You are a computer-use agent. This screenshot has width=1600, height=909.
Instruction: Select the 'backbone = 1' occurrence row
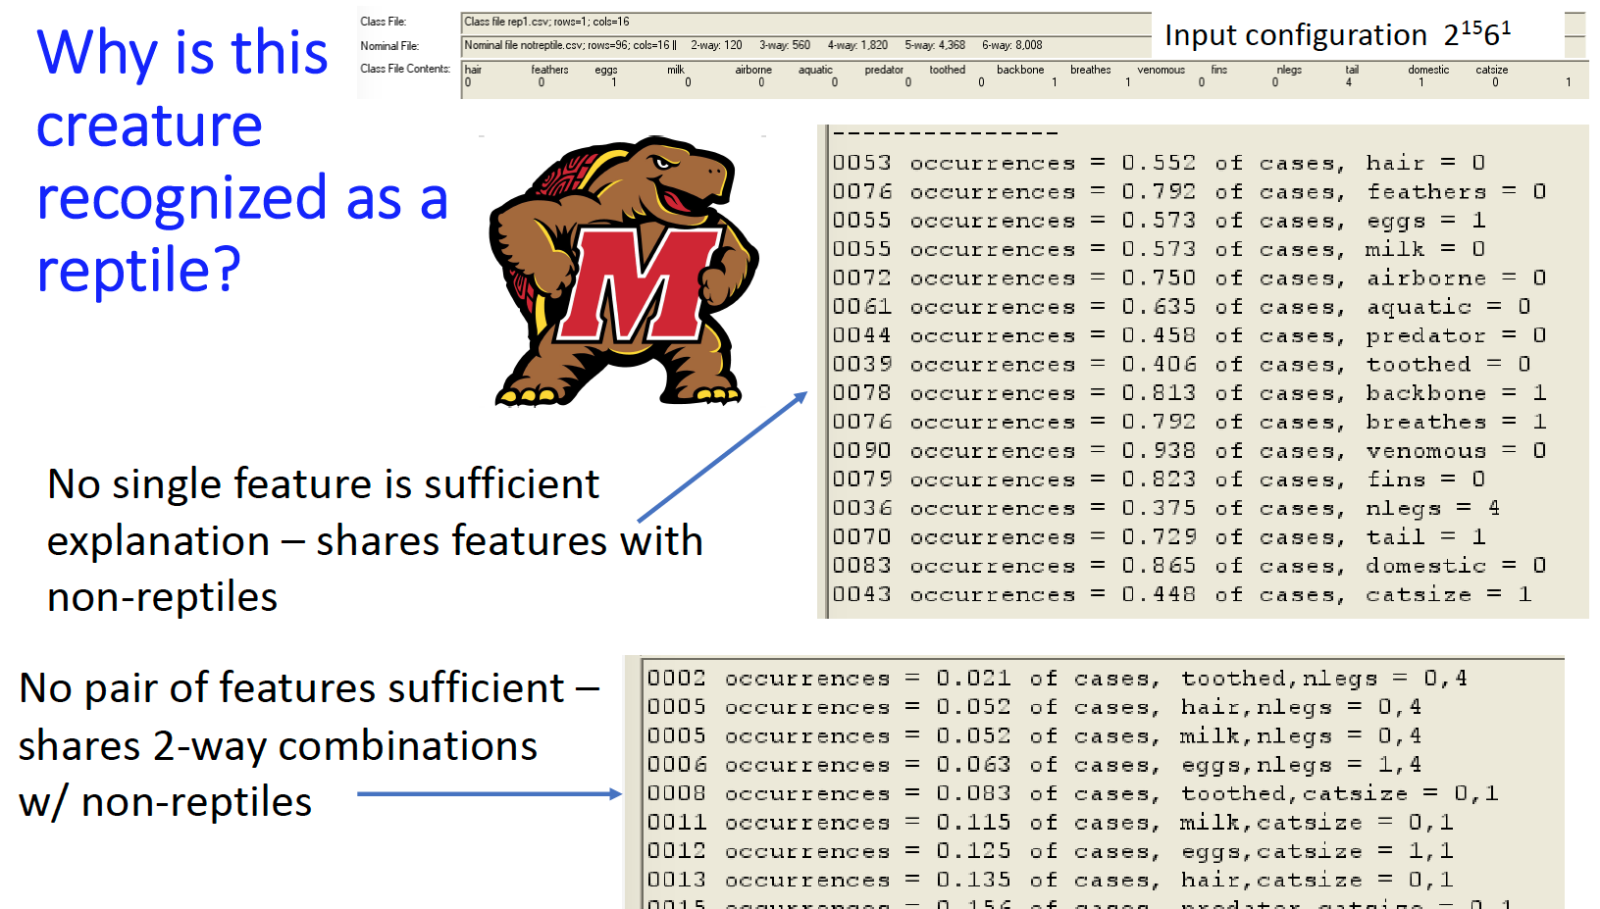1190,393
